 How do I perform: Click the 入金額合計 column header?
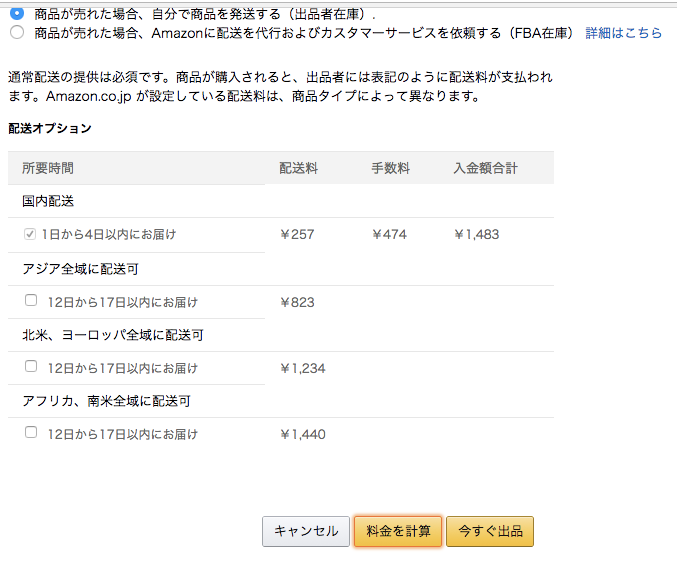[x=485, y=168]
